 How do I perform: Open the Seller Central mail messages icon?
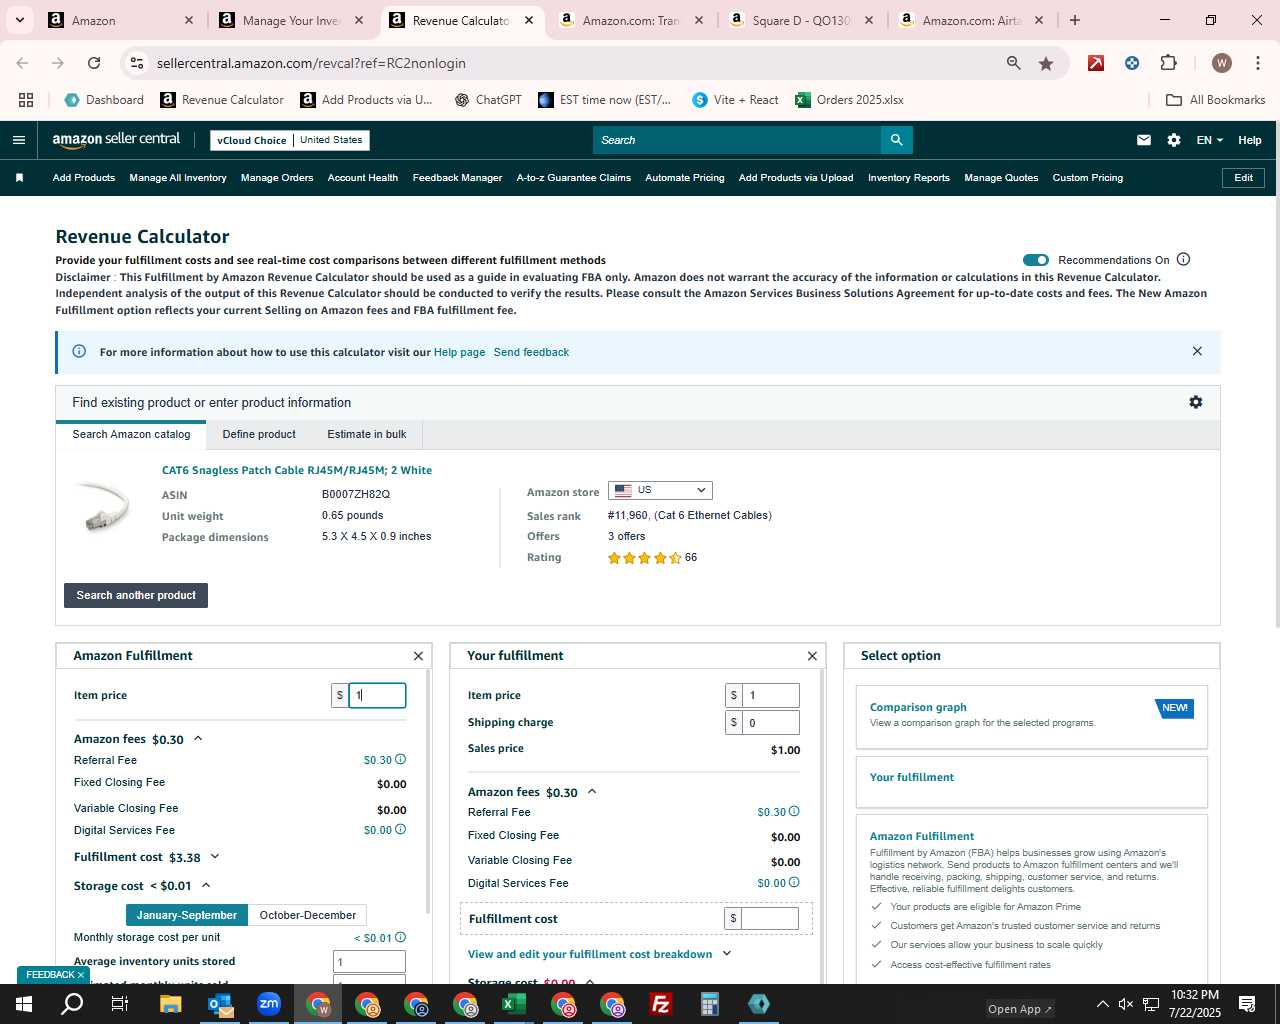pos(1144,140)
